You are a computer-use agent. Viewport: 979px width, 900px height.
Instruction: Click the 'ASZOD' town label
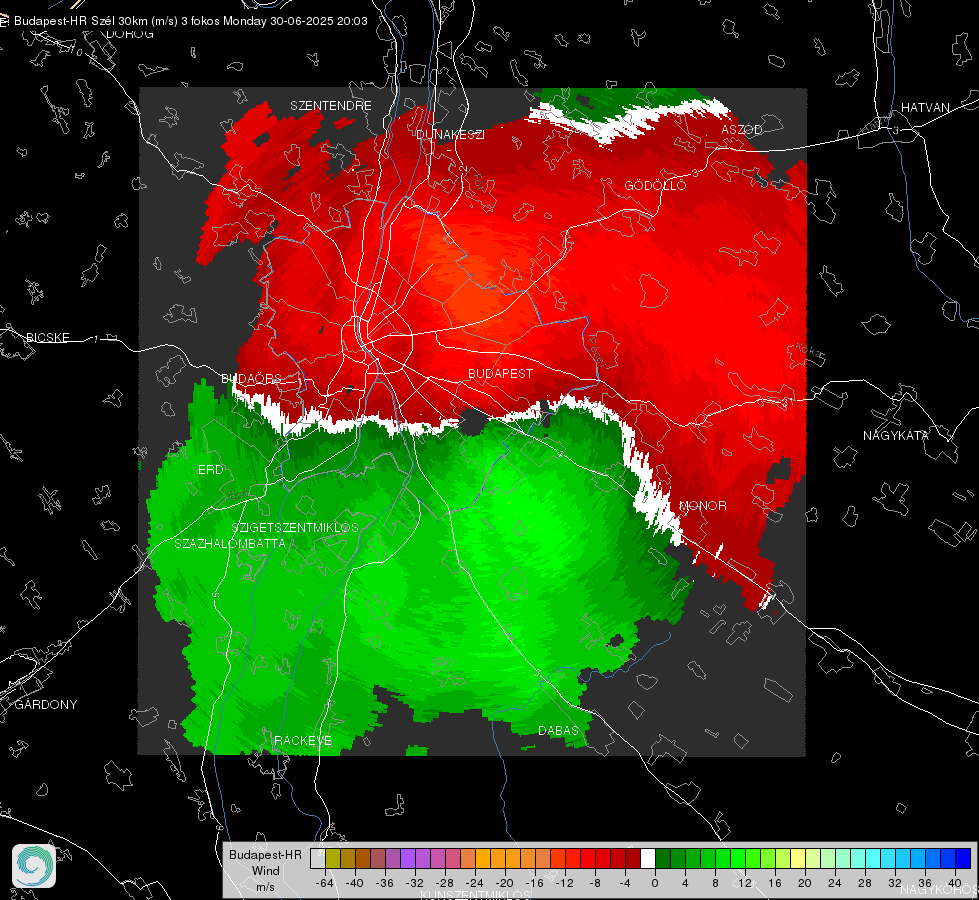click(742, 129)
